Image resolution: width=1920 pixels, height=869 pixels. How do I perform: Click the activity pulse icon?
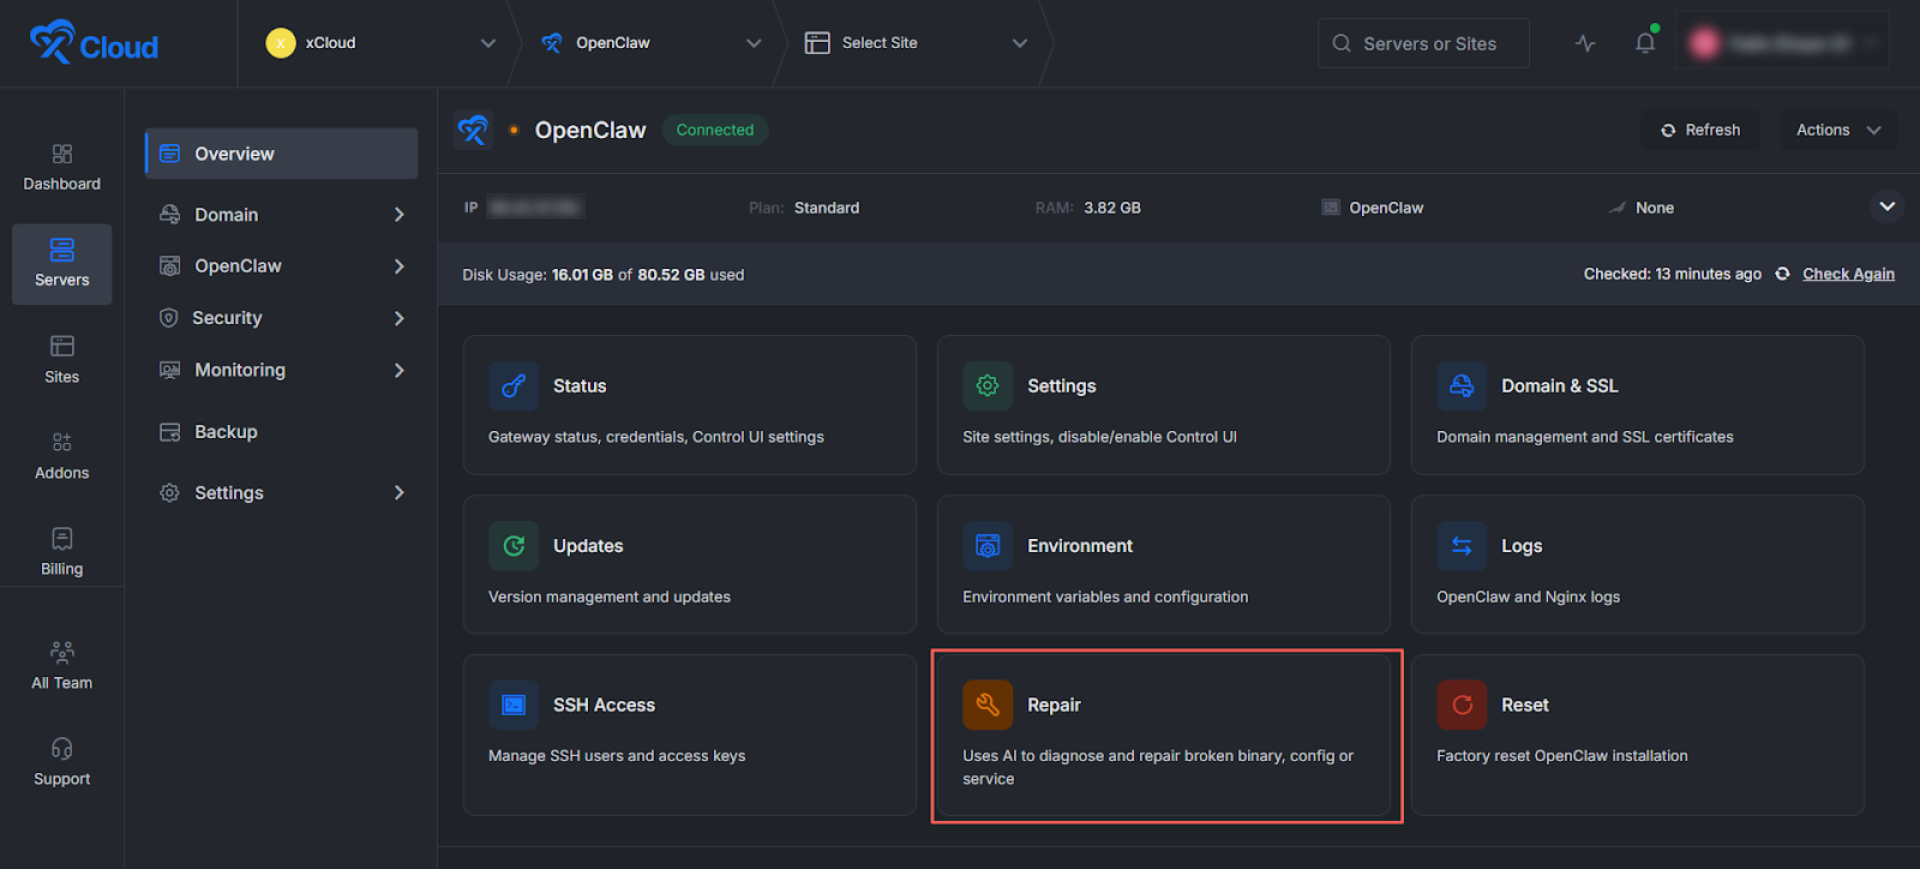point(1585,43)
